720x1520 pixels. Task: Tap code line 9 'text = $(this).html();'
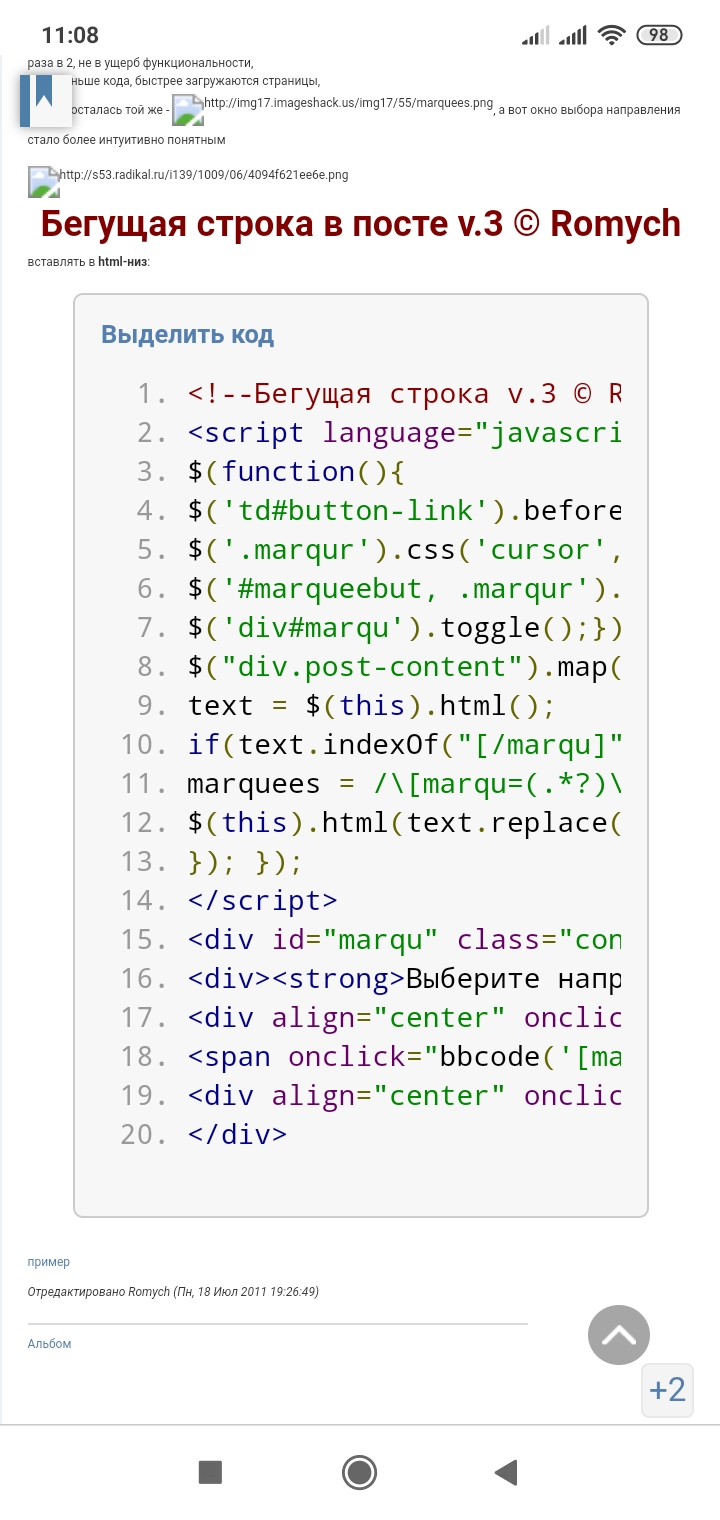click(x=371, y=706)
